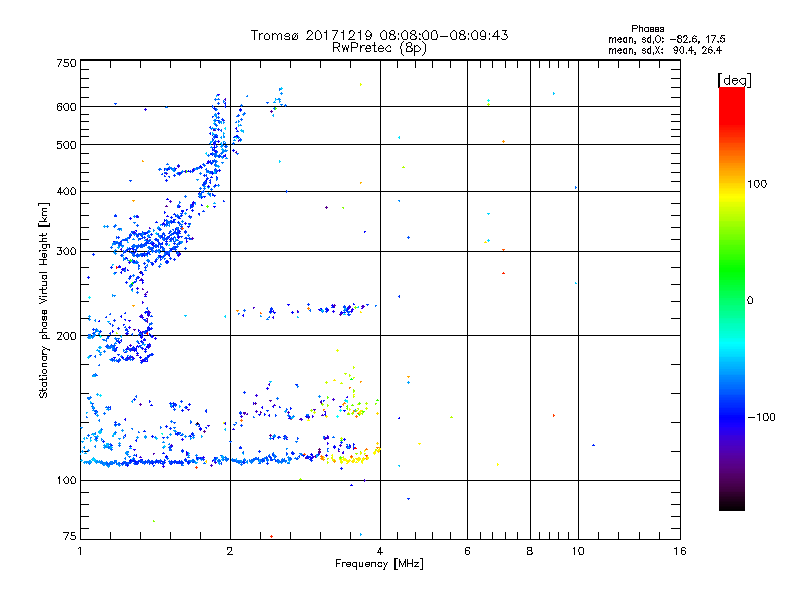800x600 pixels.
Task: Click the y-axis tick label '100'
Action: pos(66,480)
